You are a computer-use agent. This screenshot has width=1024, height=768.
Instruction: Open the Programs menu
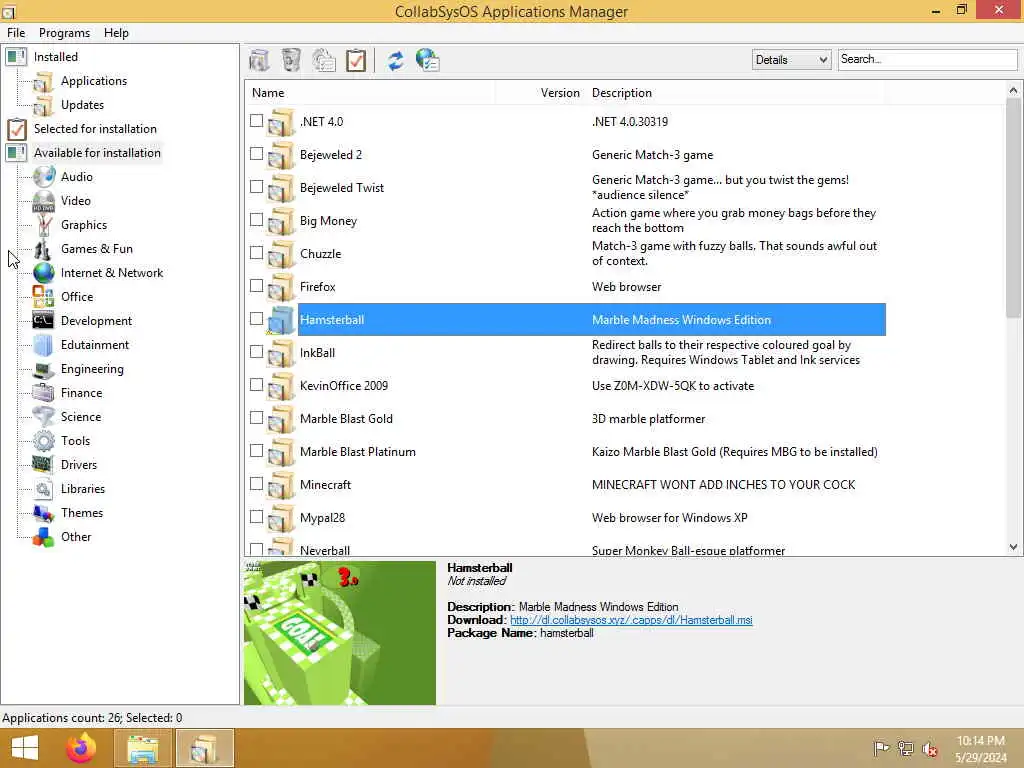click(64, 33)
